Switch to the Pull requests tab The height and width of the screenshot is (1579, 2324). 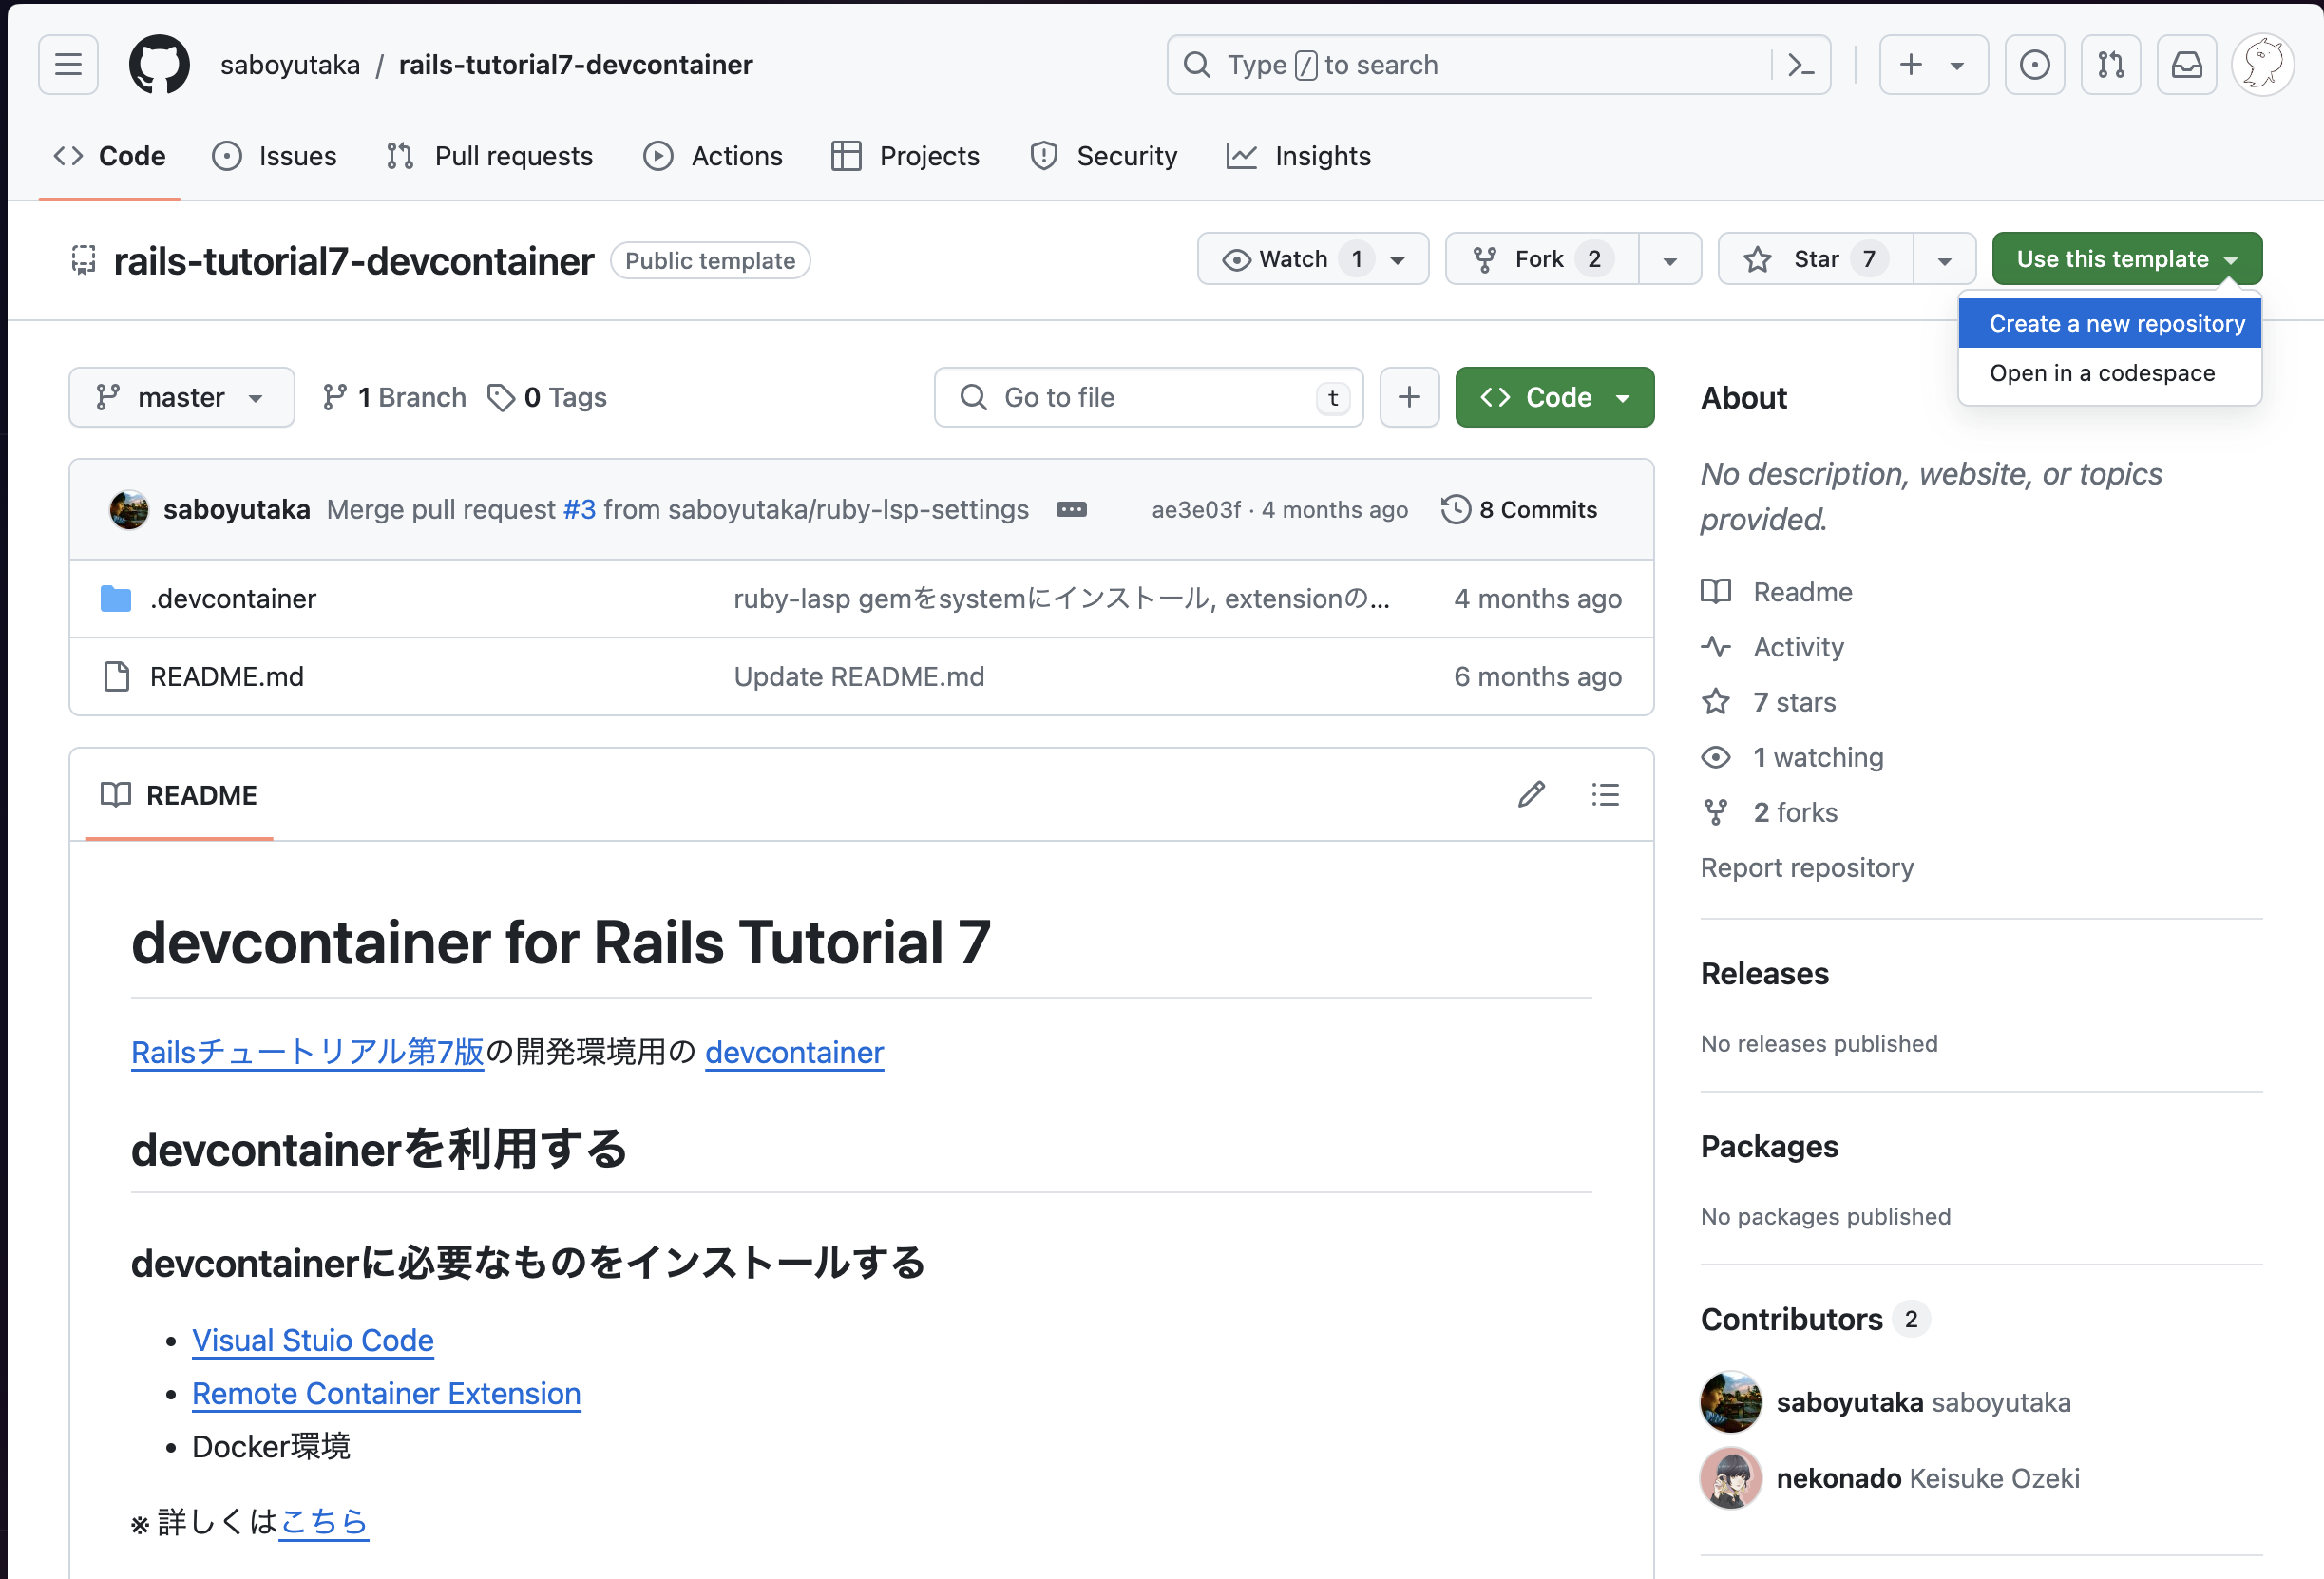tap(490, 156)
